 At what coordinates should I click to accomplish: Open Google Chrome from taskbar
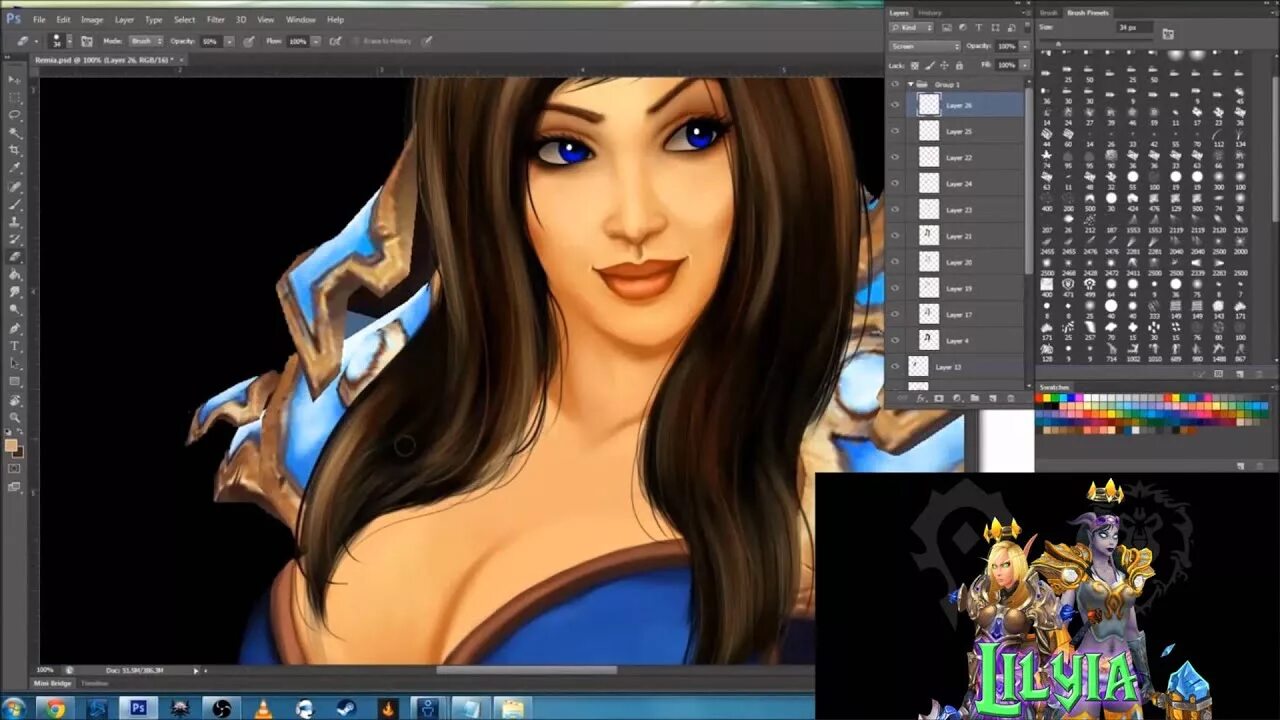tap(56, 708)
